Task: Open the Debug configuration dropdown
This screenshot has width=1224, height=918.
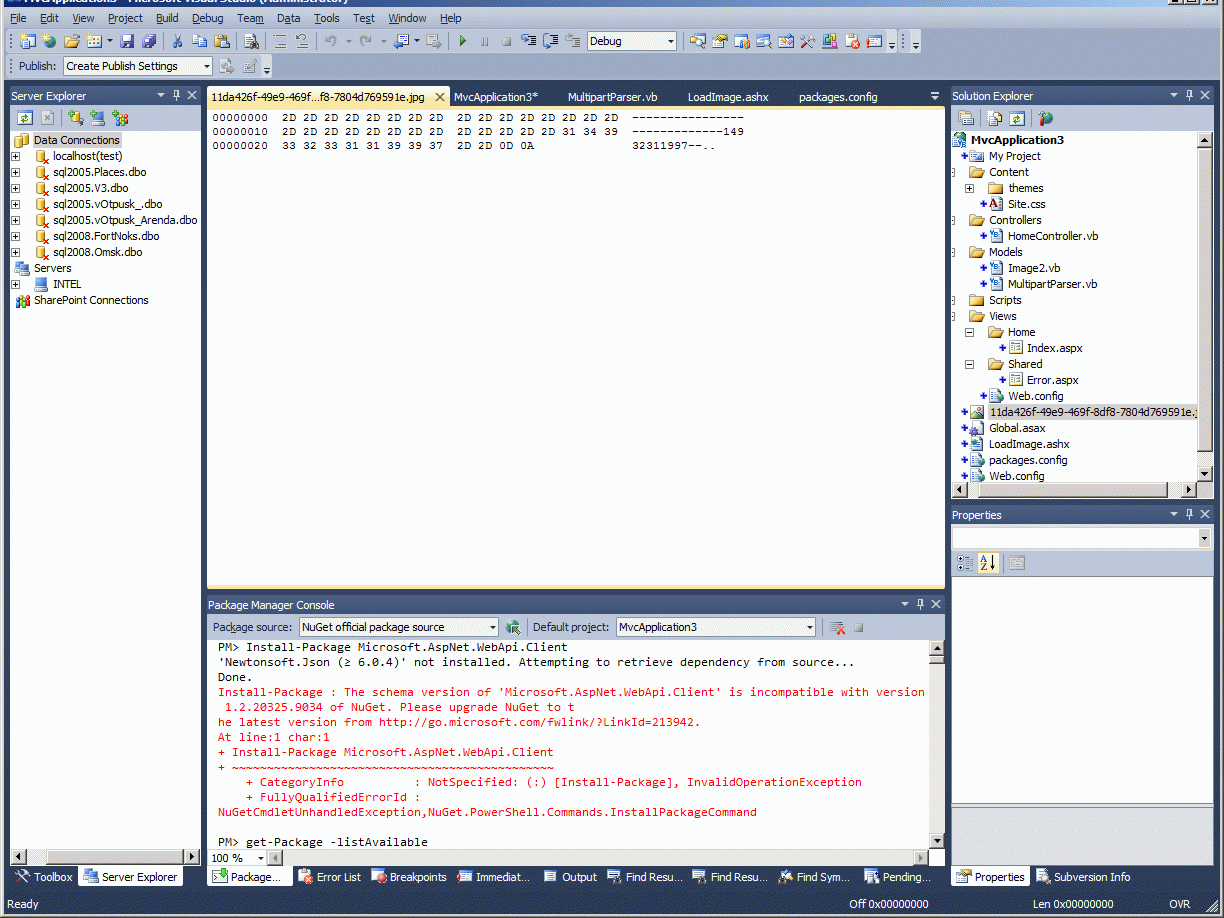Action: coord(669,41)
